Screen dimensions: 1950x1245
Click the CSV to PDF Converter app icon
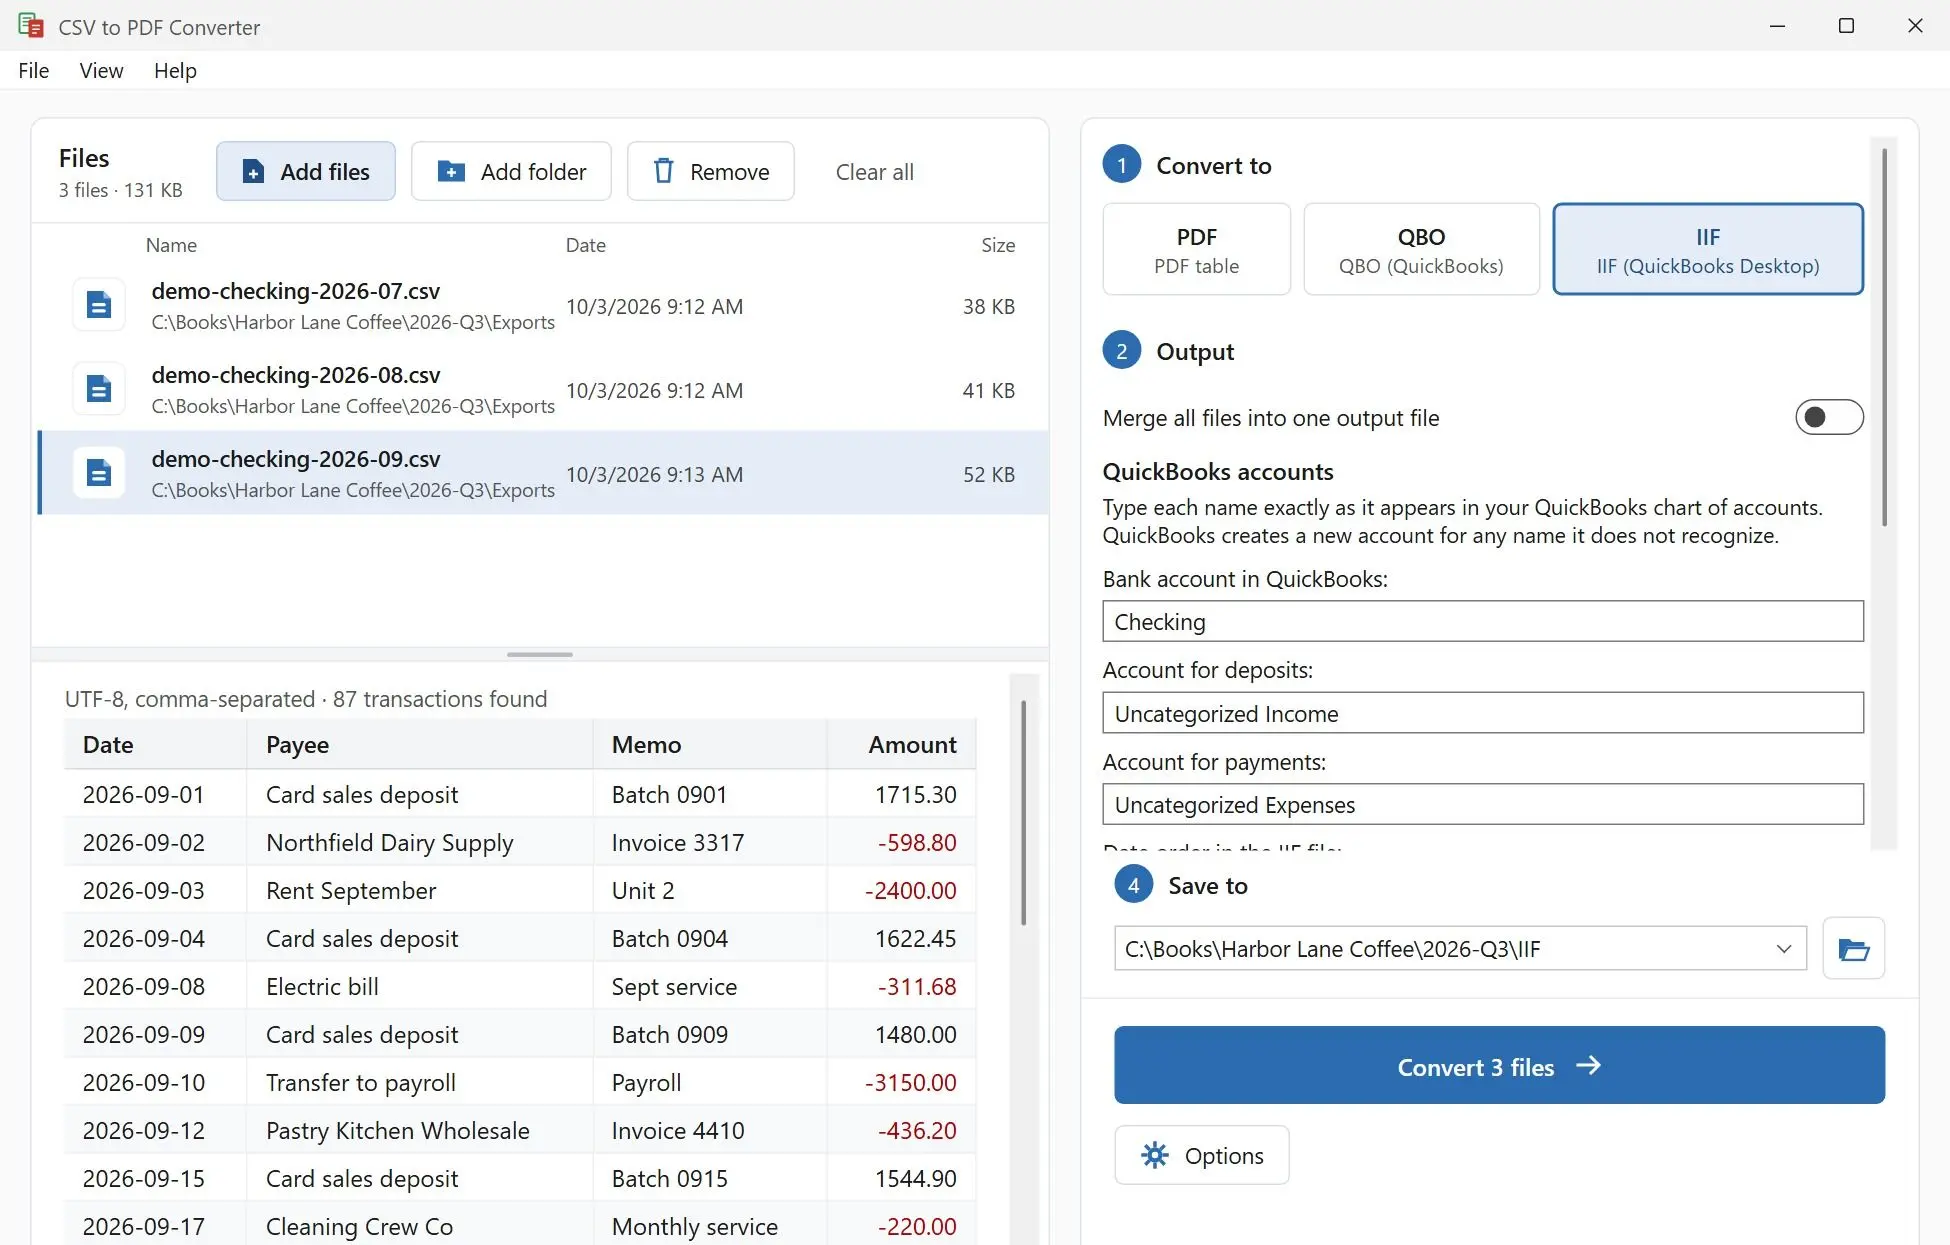click(30, 26)
